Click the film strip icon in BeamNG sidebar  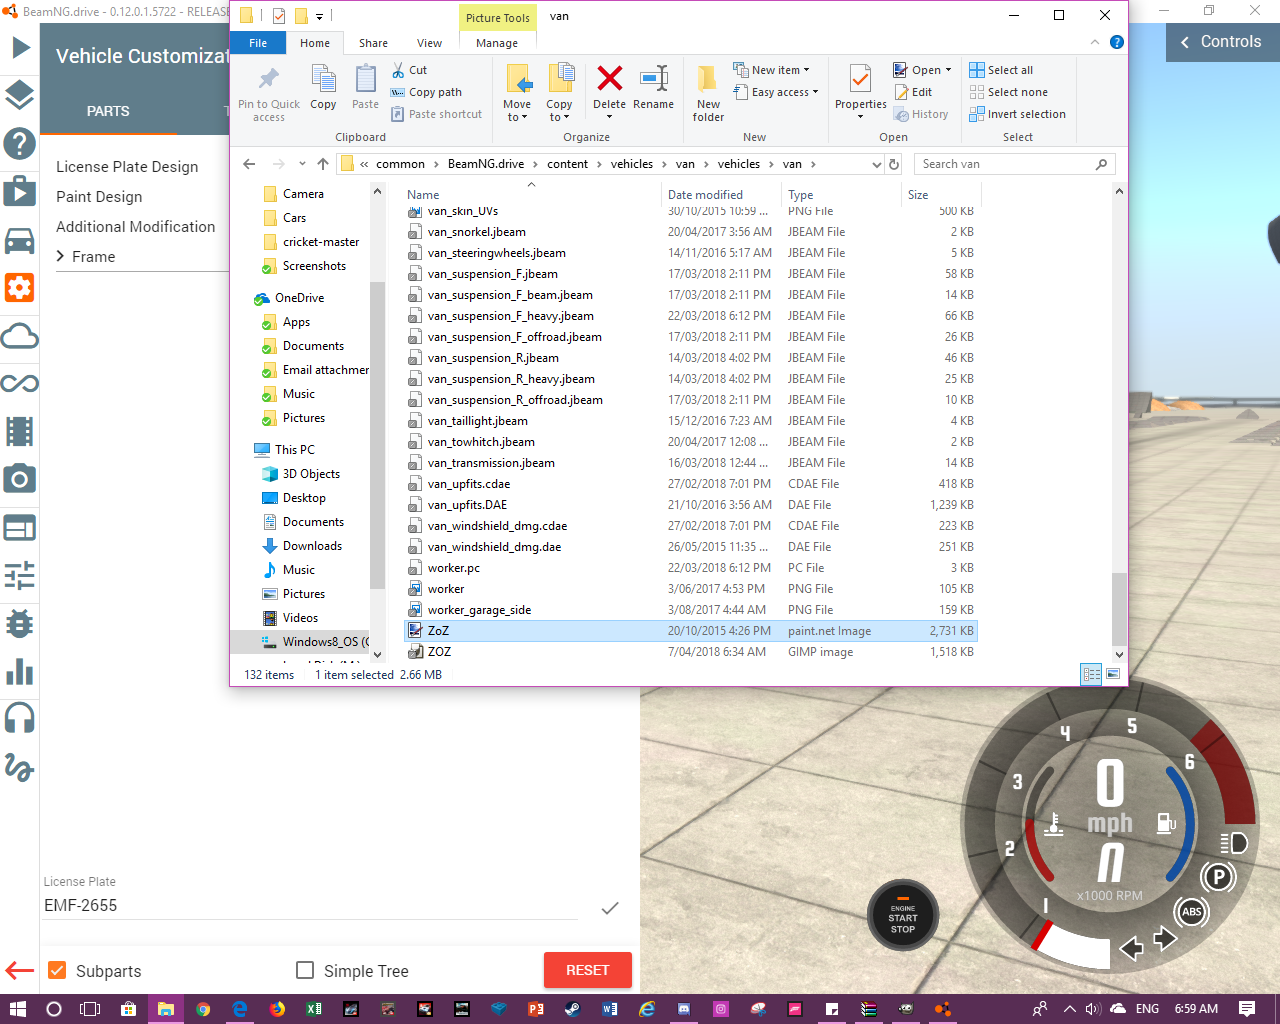pyautogui.click(x=19, y=432)
